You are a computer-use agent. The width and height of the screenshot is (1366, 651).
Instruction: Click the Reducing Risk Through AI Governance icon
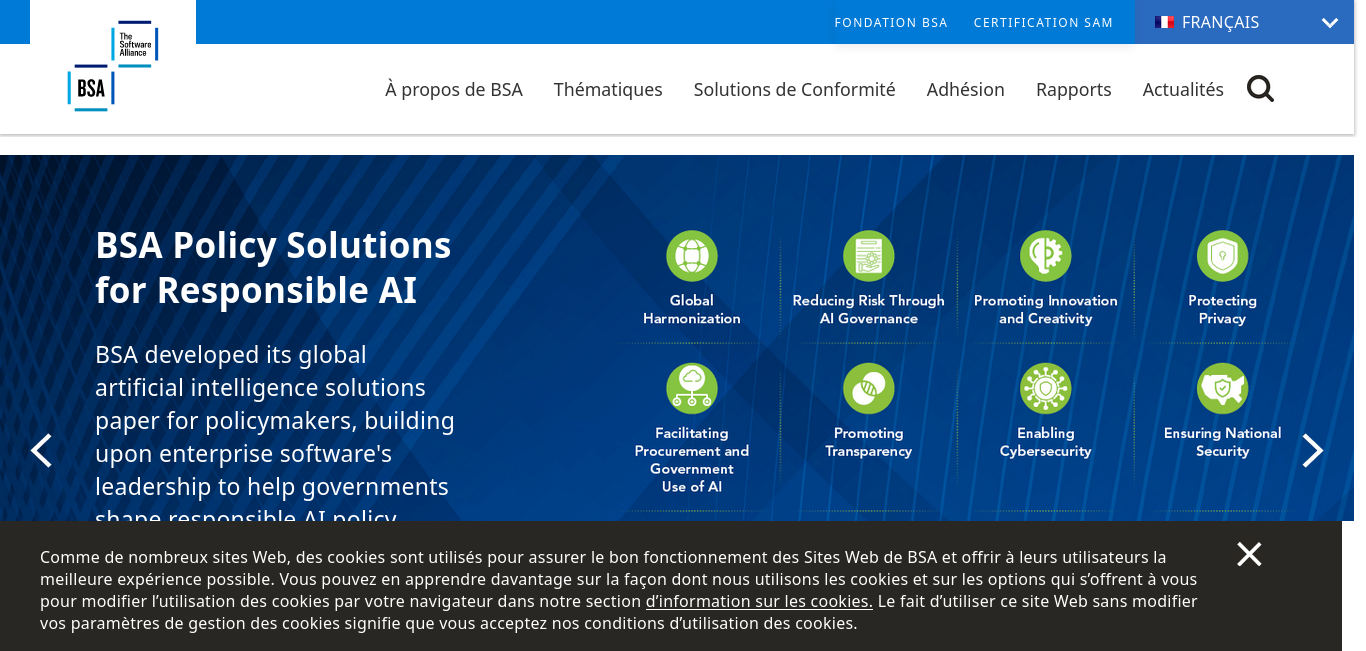pos(869,256)
